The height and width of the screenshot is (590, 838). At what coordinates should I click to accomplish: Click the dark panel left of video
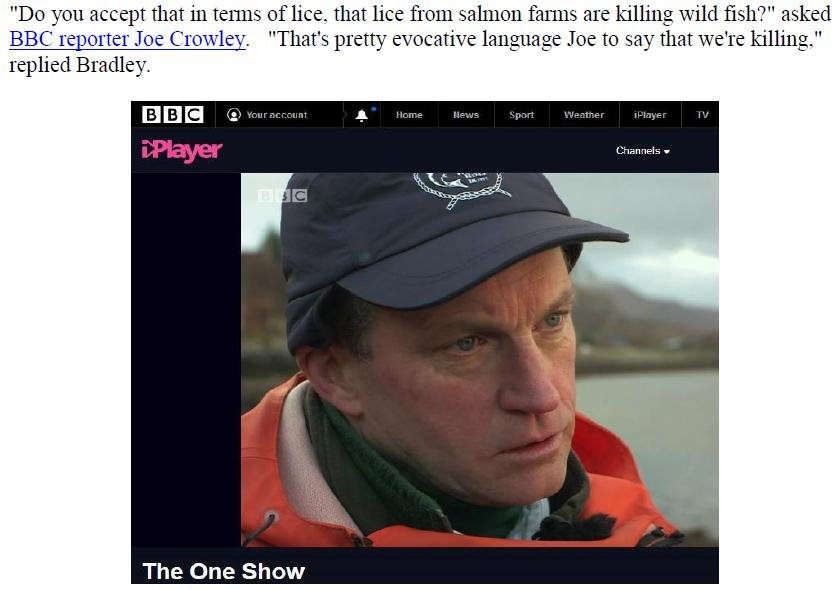pyautogui.click(x=186, y=359)
